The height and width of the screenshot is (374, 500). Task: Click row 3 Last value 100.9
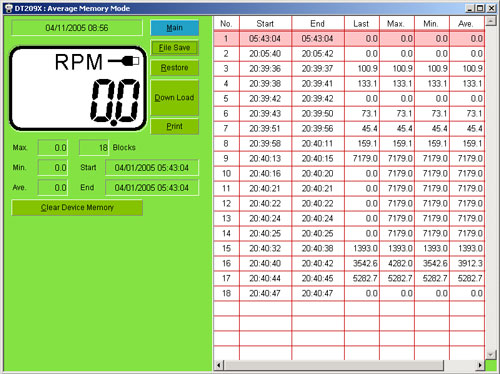(362, 69)
